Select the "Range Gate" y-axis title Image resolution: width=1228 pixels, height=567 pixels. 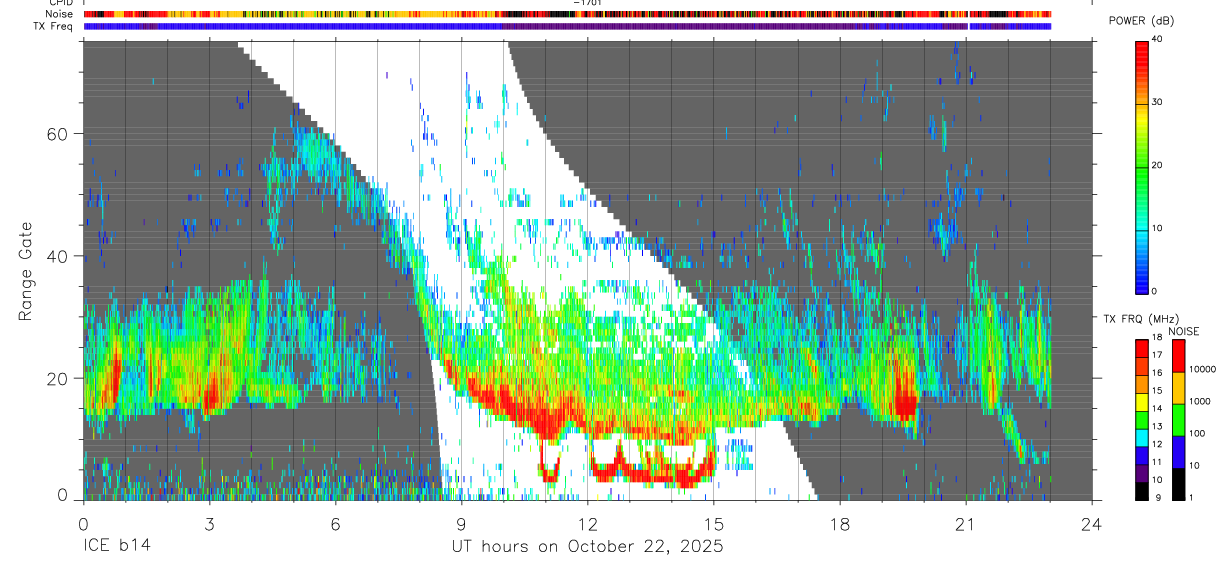click(x=27, y=271)
